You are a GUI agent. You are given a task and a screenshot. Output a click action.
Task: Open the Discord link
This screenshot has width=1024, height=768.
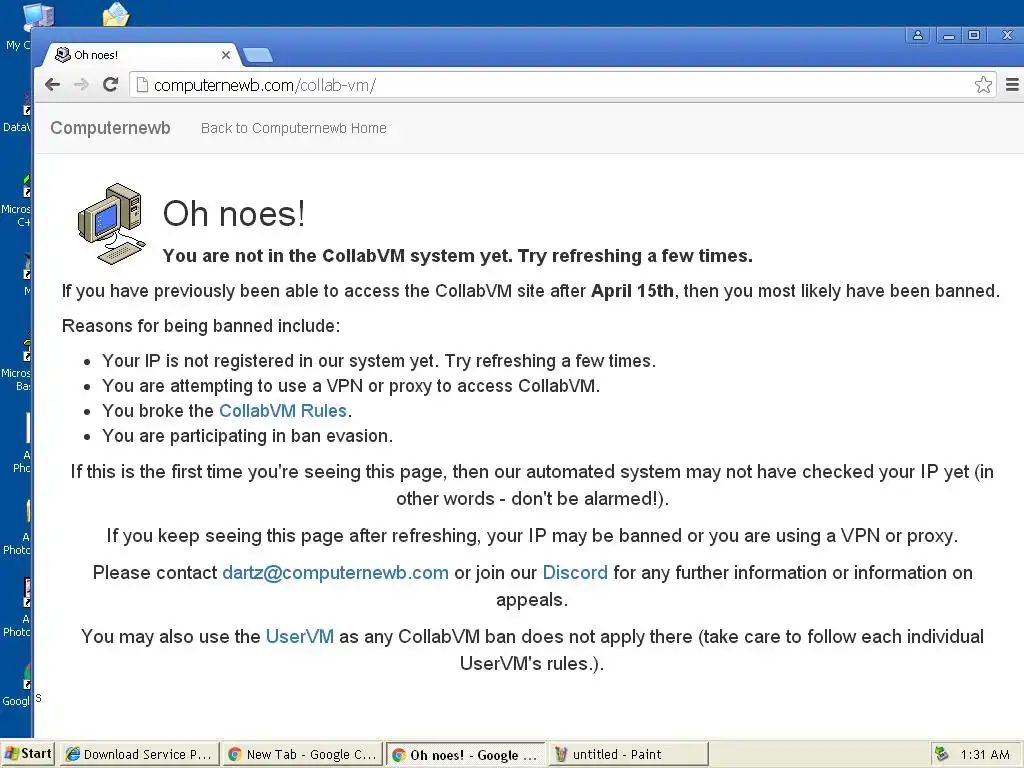tap(575, 573)
